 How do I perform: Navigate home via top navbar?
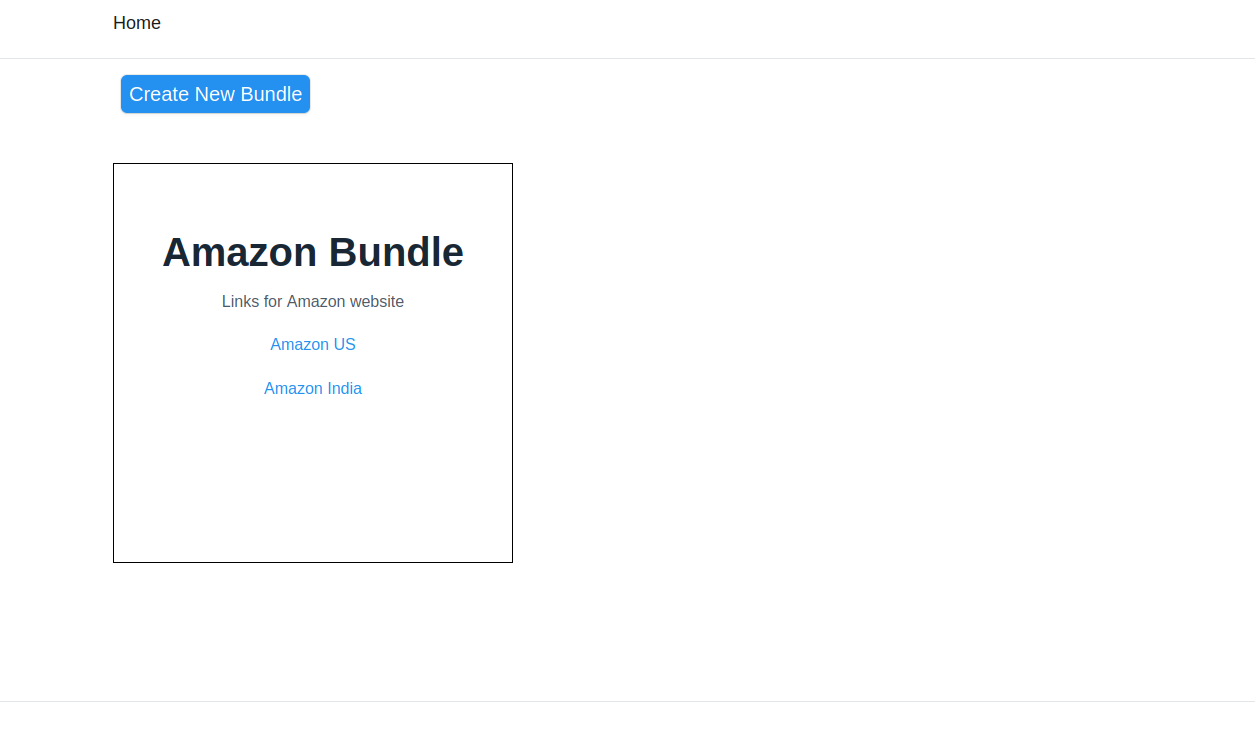(x=137, y=23)
